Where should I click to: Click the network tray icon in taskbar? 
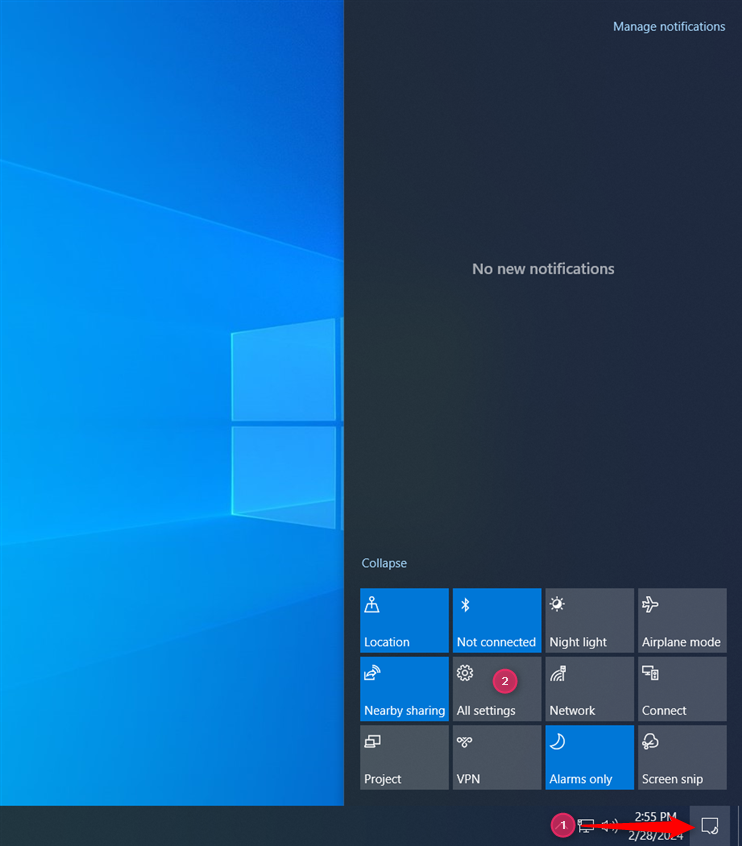click(x=586, y=825)
